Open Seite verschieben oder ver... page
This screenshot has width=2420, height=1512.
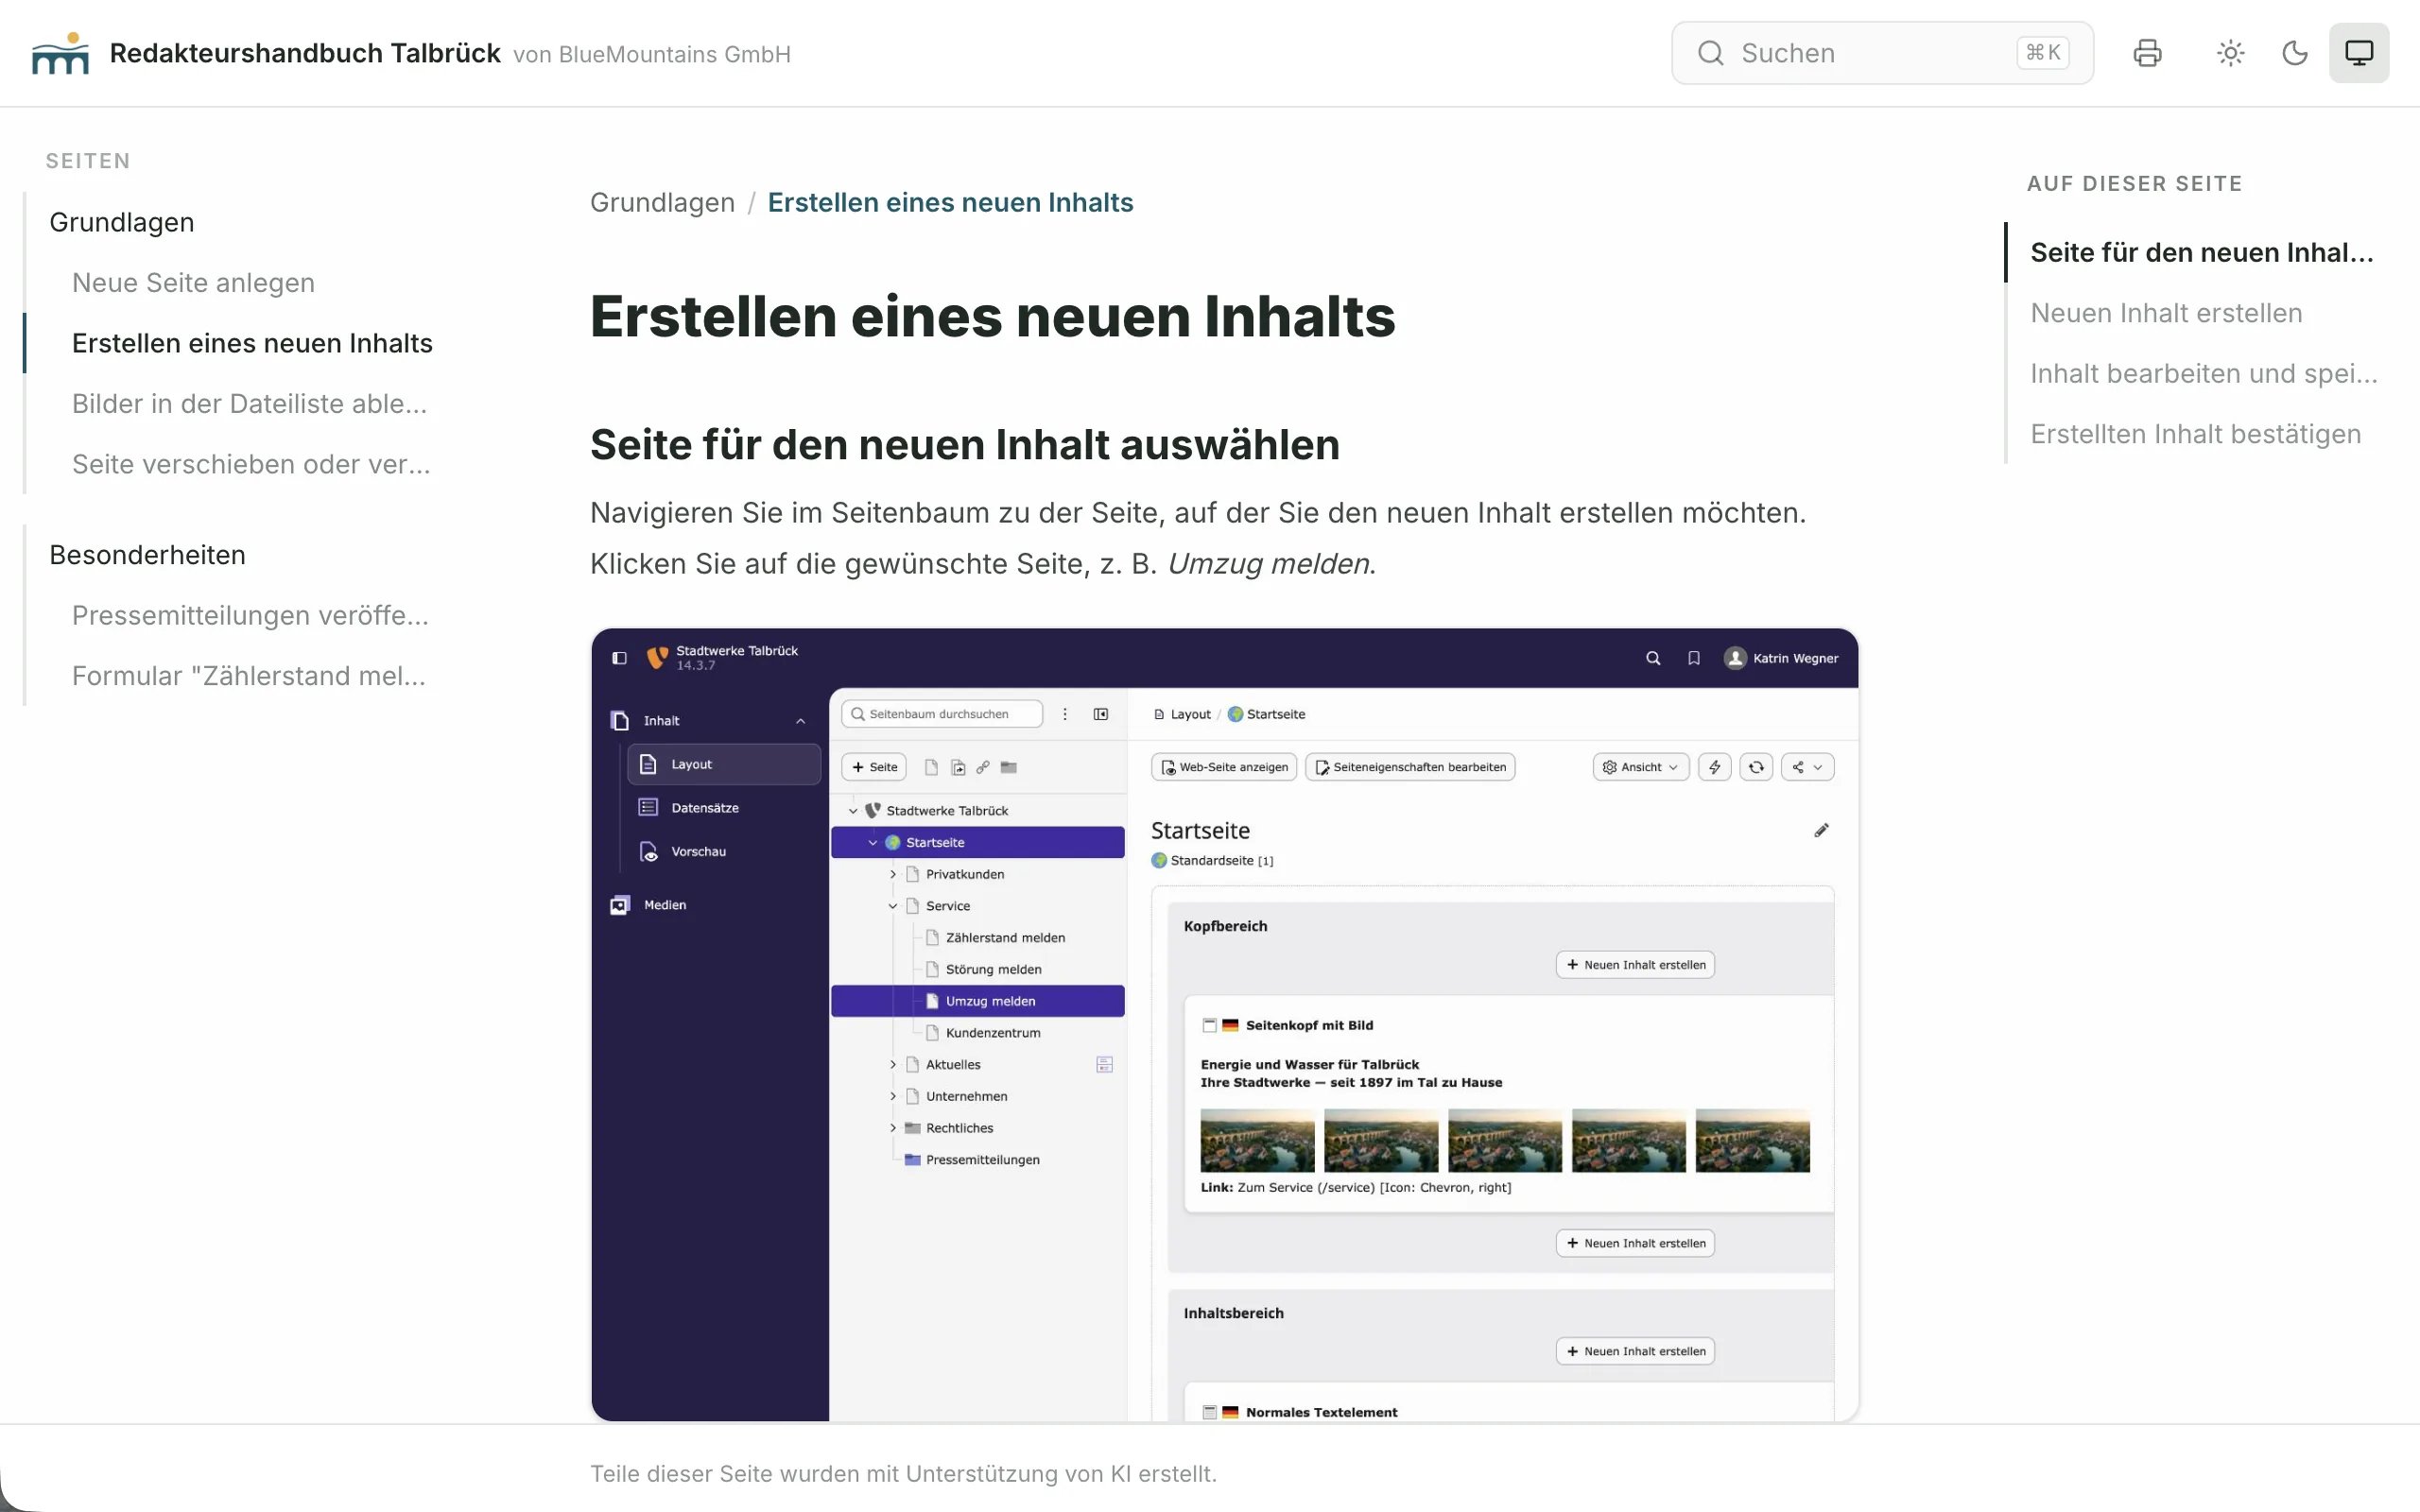(251, 464)
